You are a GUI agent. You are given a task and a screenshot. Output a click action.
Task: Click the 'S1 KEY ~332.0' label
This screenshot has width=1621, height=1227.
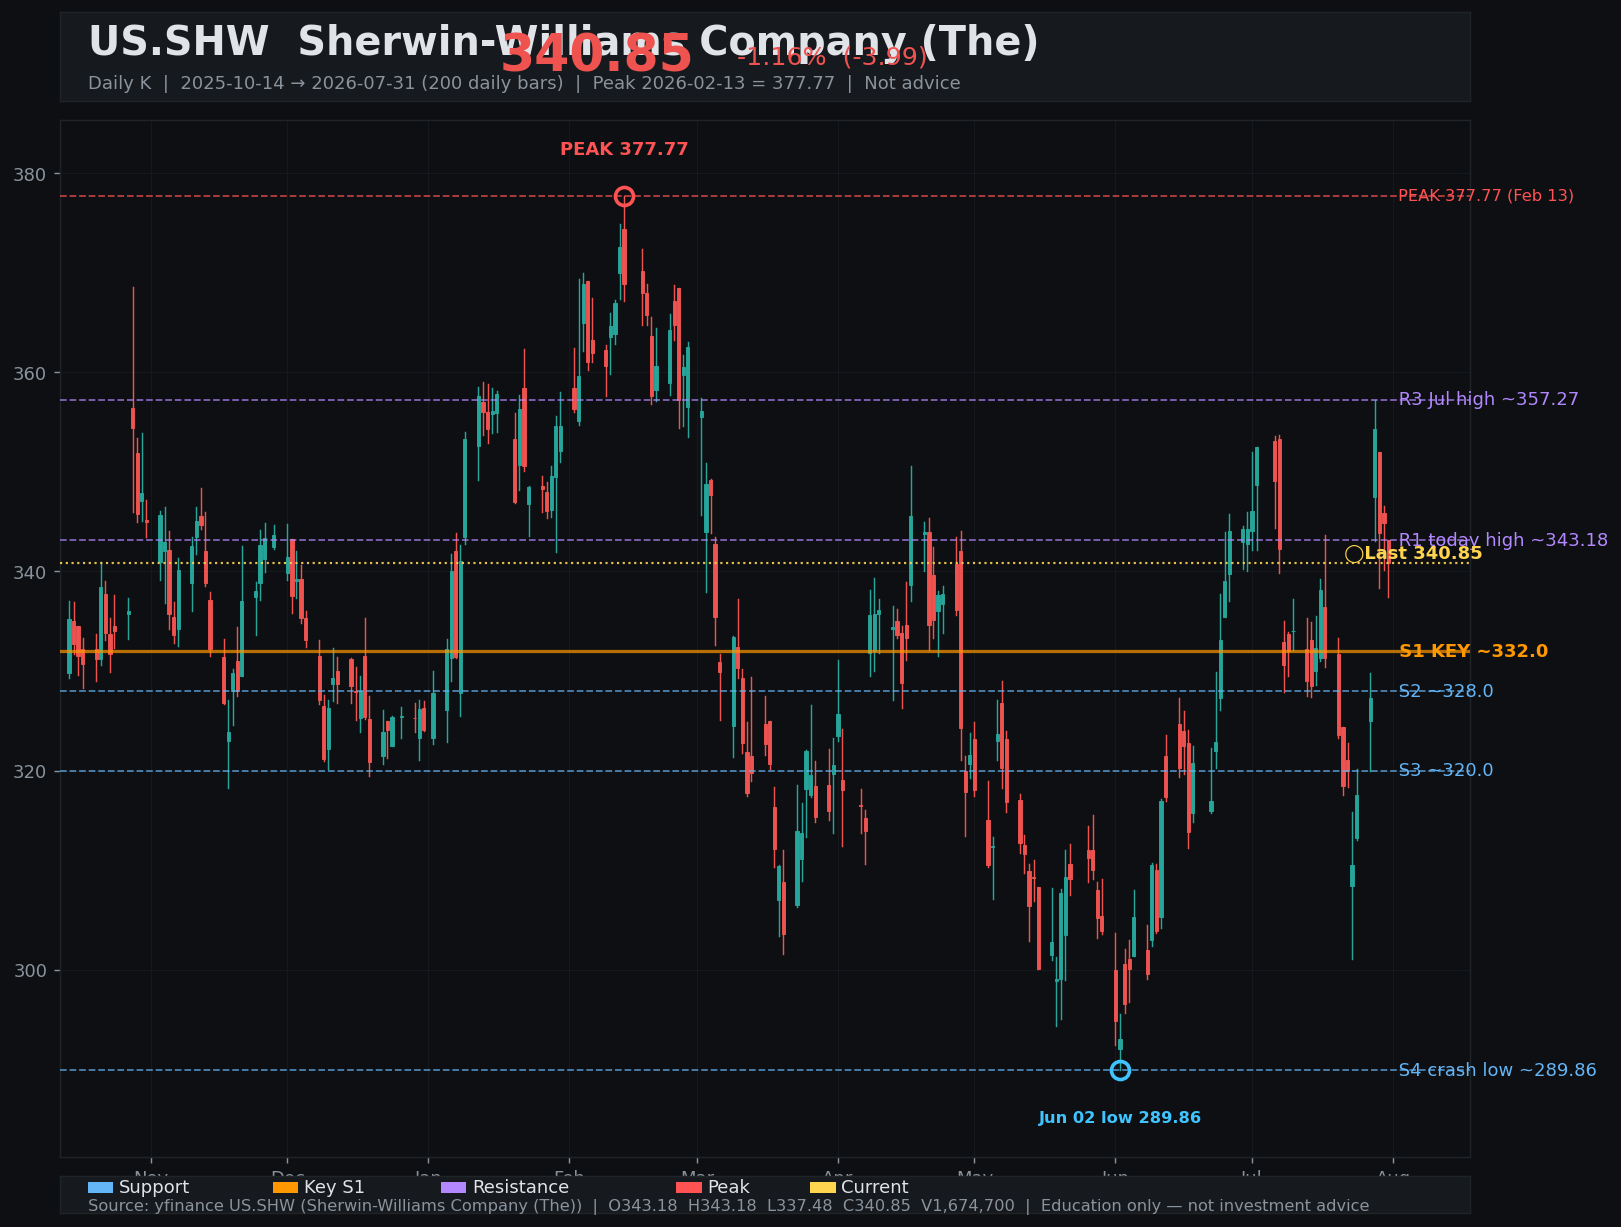coord(1474,651)
